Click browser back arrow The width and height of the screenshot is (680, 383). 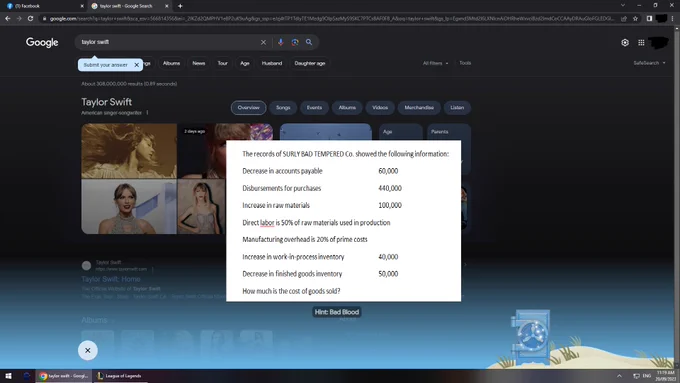(7, 18)
